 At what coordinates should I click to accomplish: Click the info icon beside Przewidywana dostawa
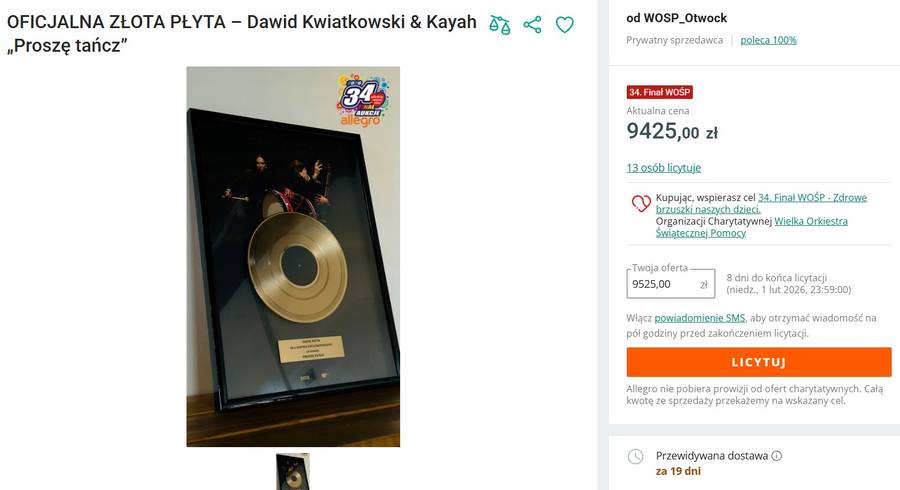pos(777,456)
